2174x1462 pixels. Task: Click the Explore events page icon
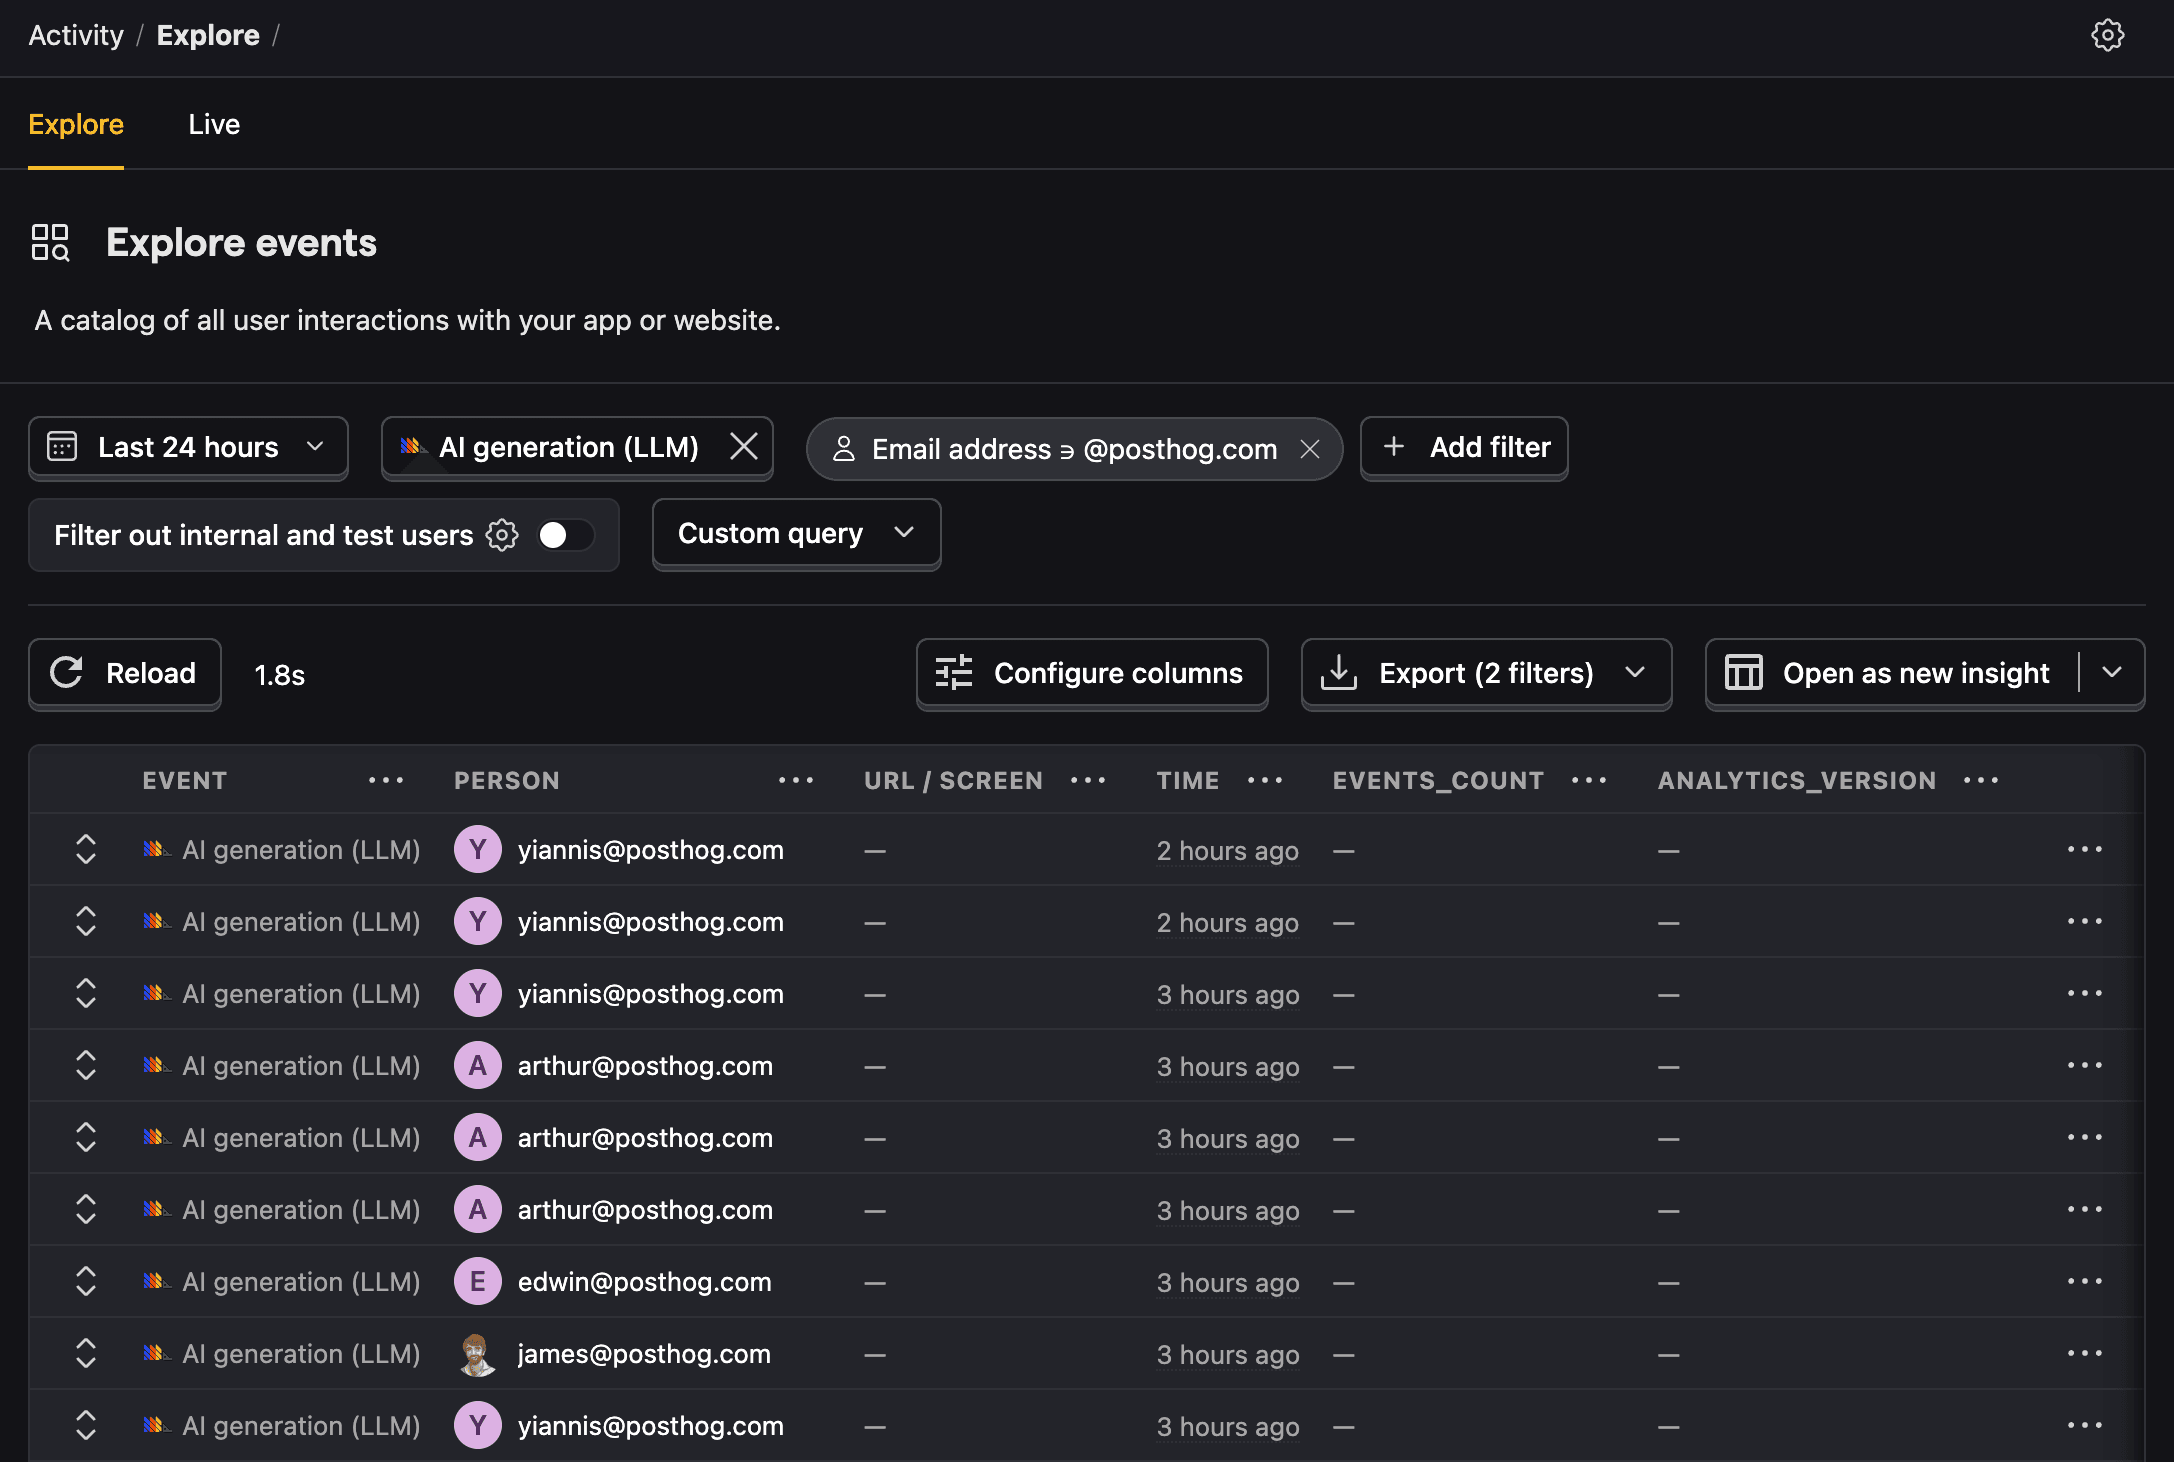pyautogui.click(x=50, y=242)
